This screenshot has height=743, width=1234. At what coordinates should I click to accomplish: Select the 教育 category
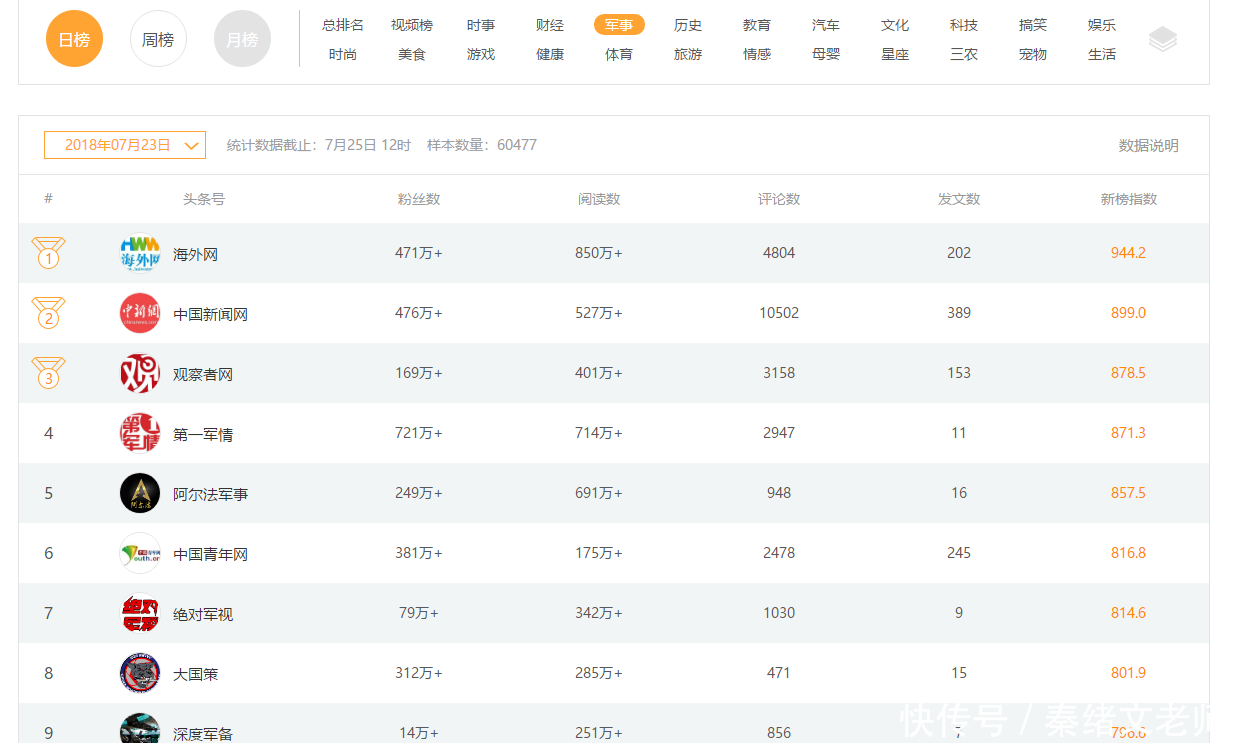pos(757,25)
